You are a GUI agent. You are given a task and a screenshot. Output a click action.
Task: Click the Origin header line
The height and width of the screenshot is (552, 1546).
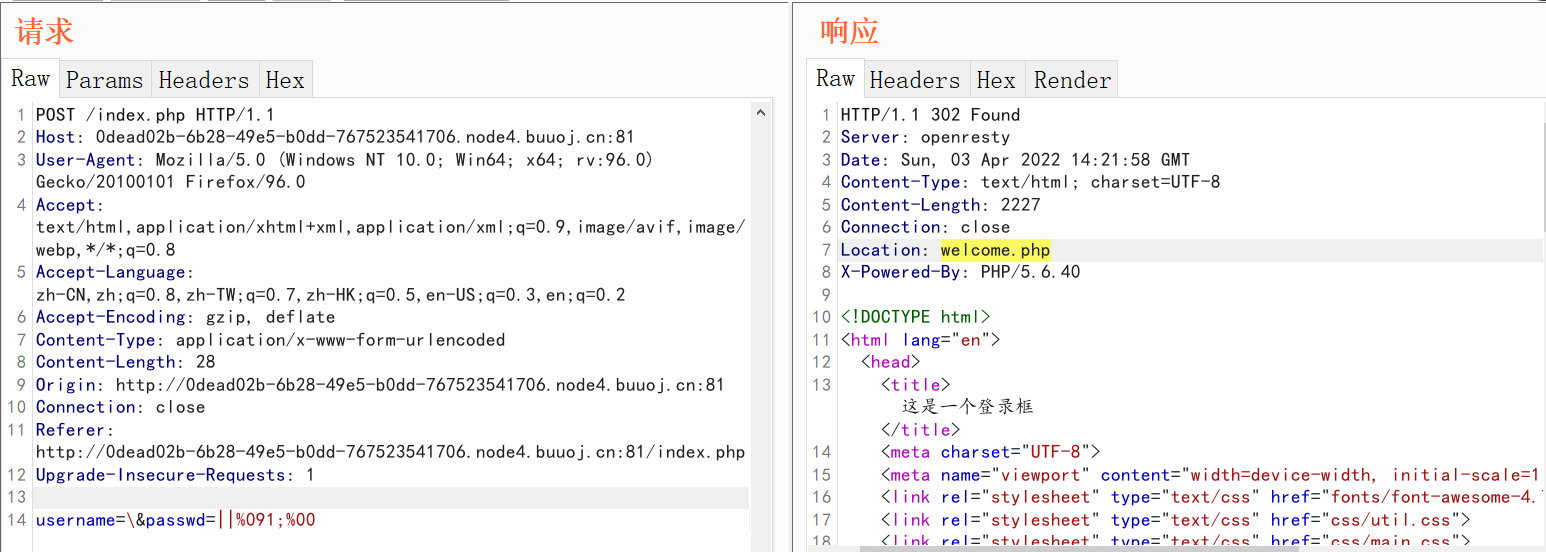(380, 385)
